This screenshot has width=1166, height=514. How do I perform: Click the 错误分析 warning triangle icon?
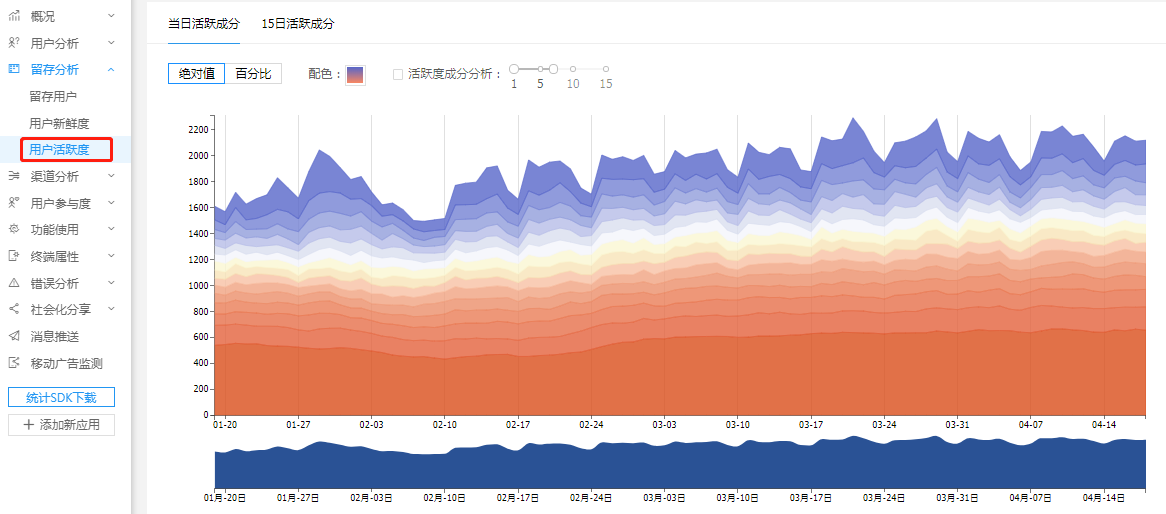14,283
